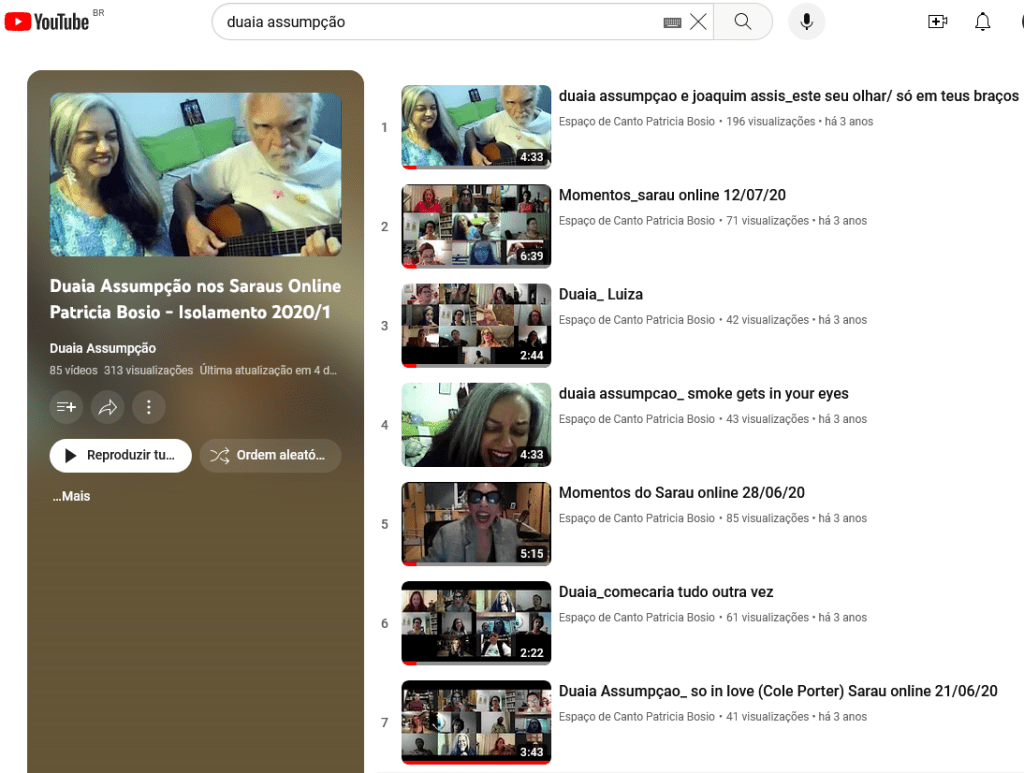Open the large playlist cover thumbnail
1024x773 pixels.
pyautogui.click(x=195, y=175)
